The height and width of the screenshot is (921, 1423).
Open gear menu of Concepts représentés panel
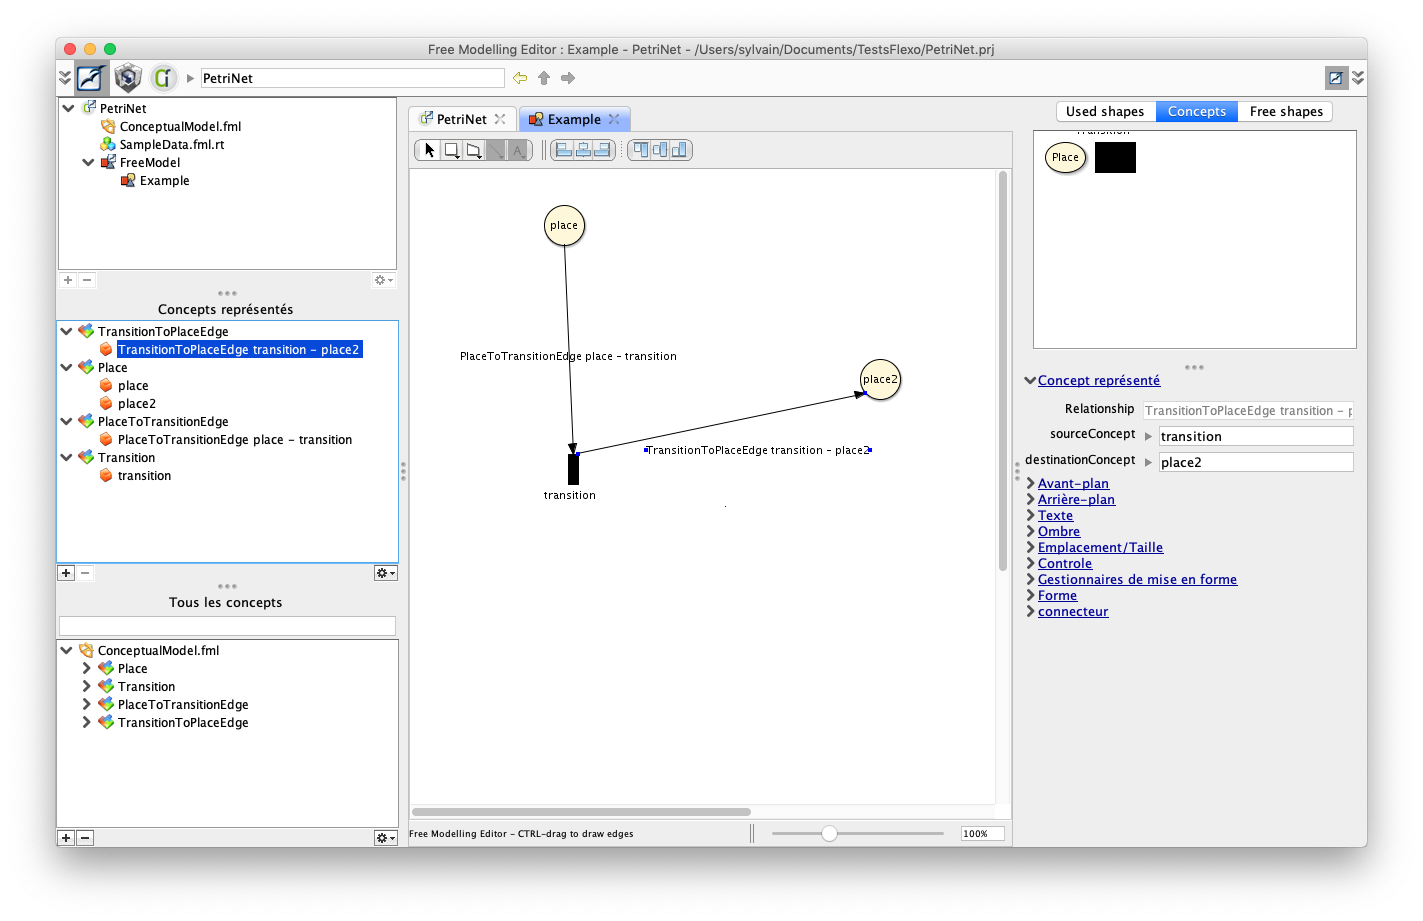tap(385, 573)
